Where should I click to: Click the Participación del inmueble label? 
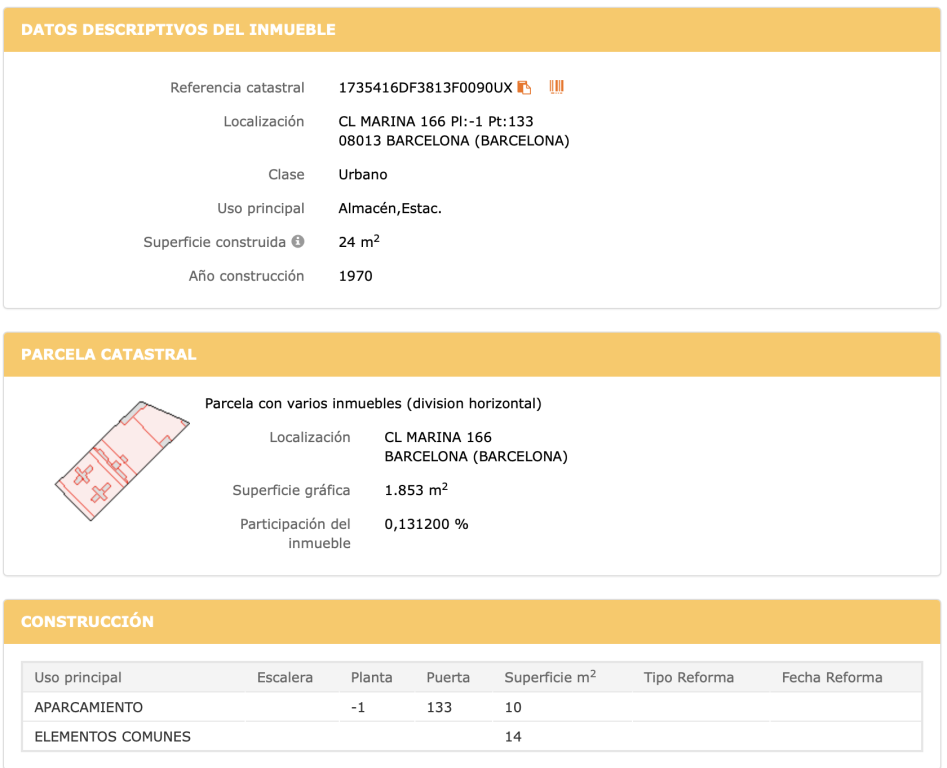(295, 534)
